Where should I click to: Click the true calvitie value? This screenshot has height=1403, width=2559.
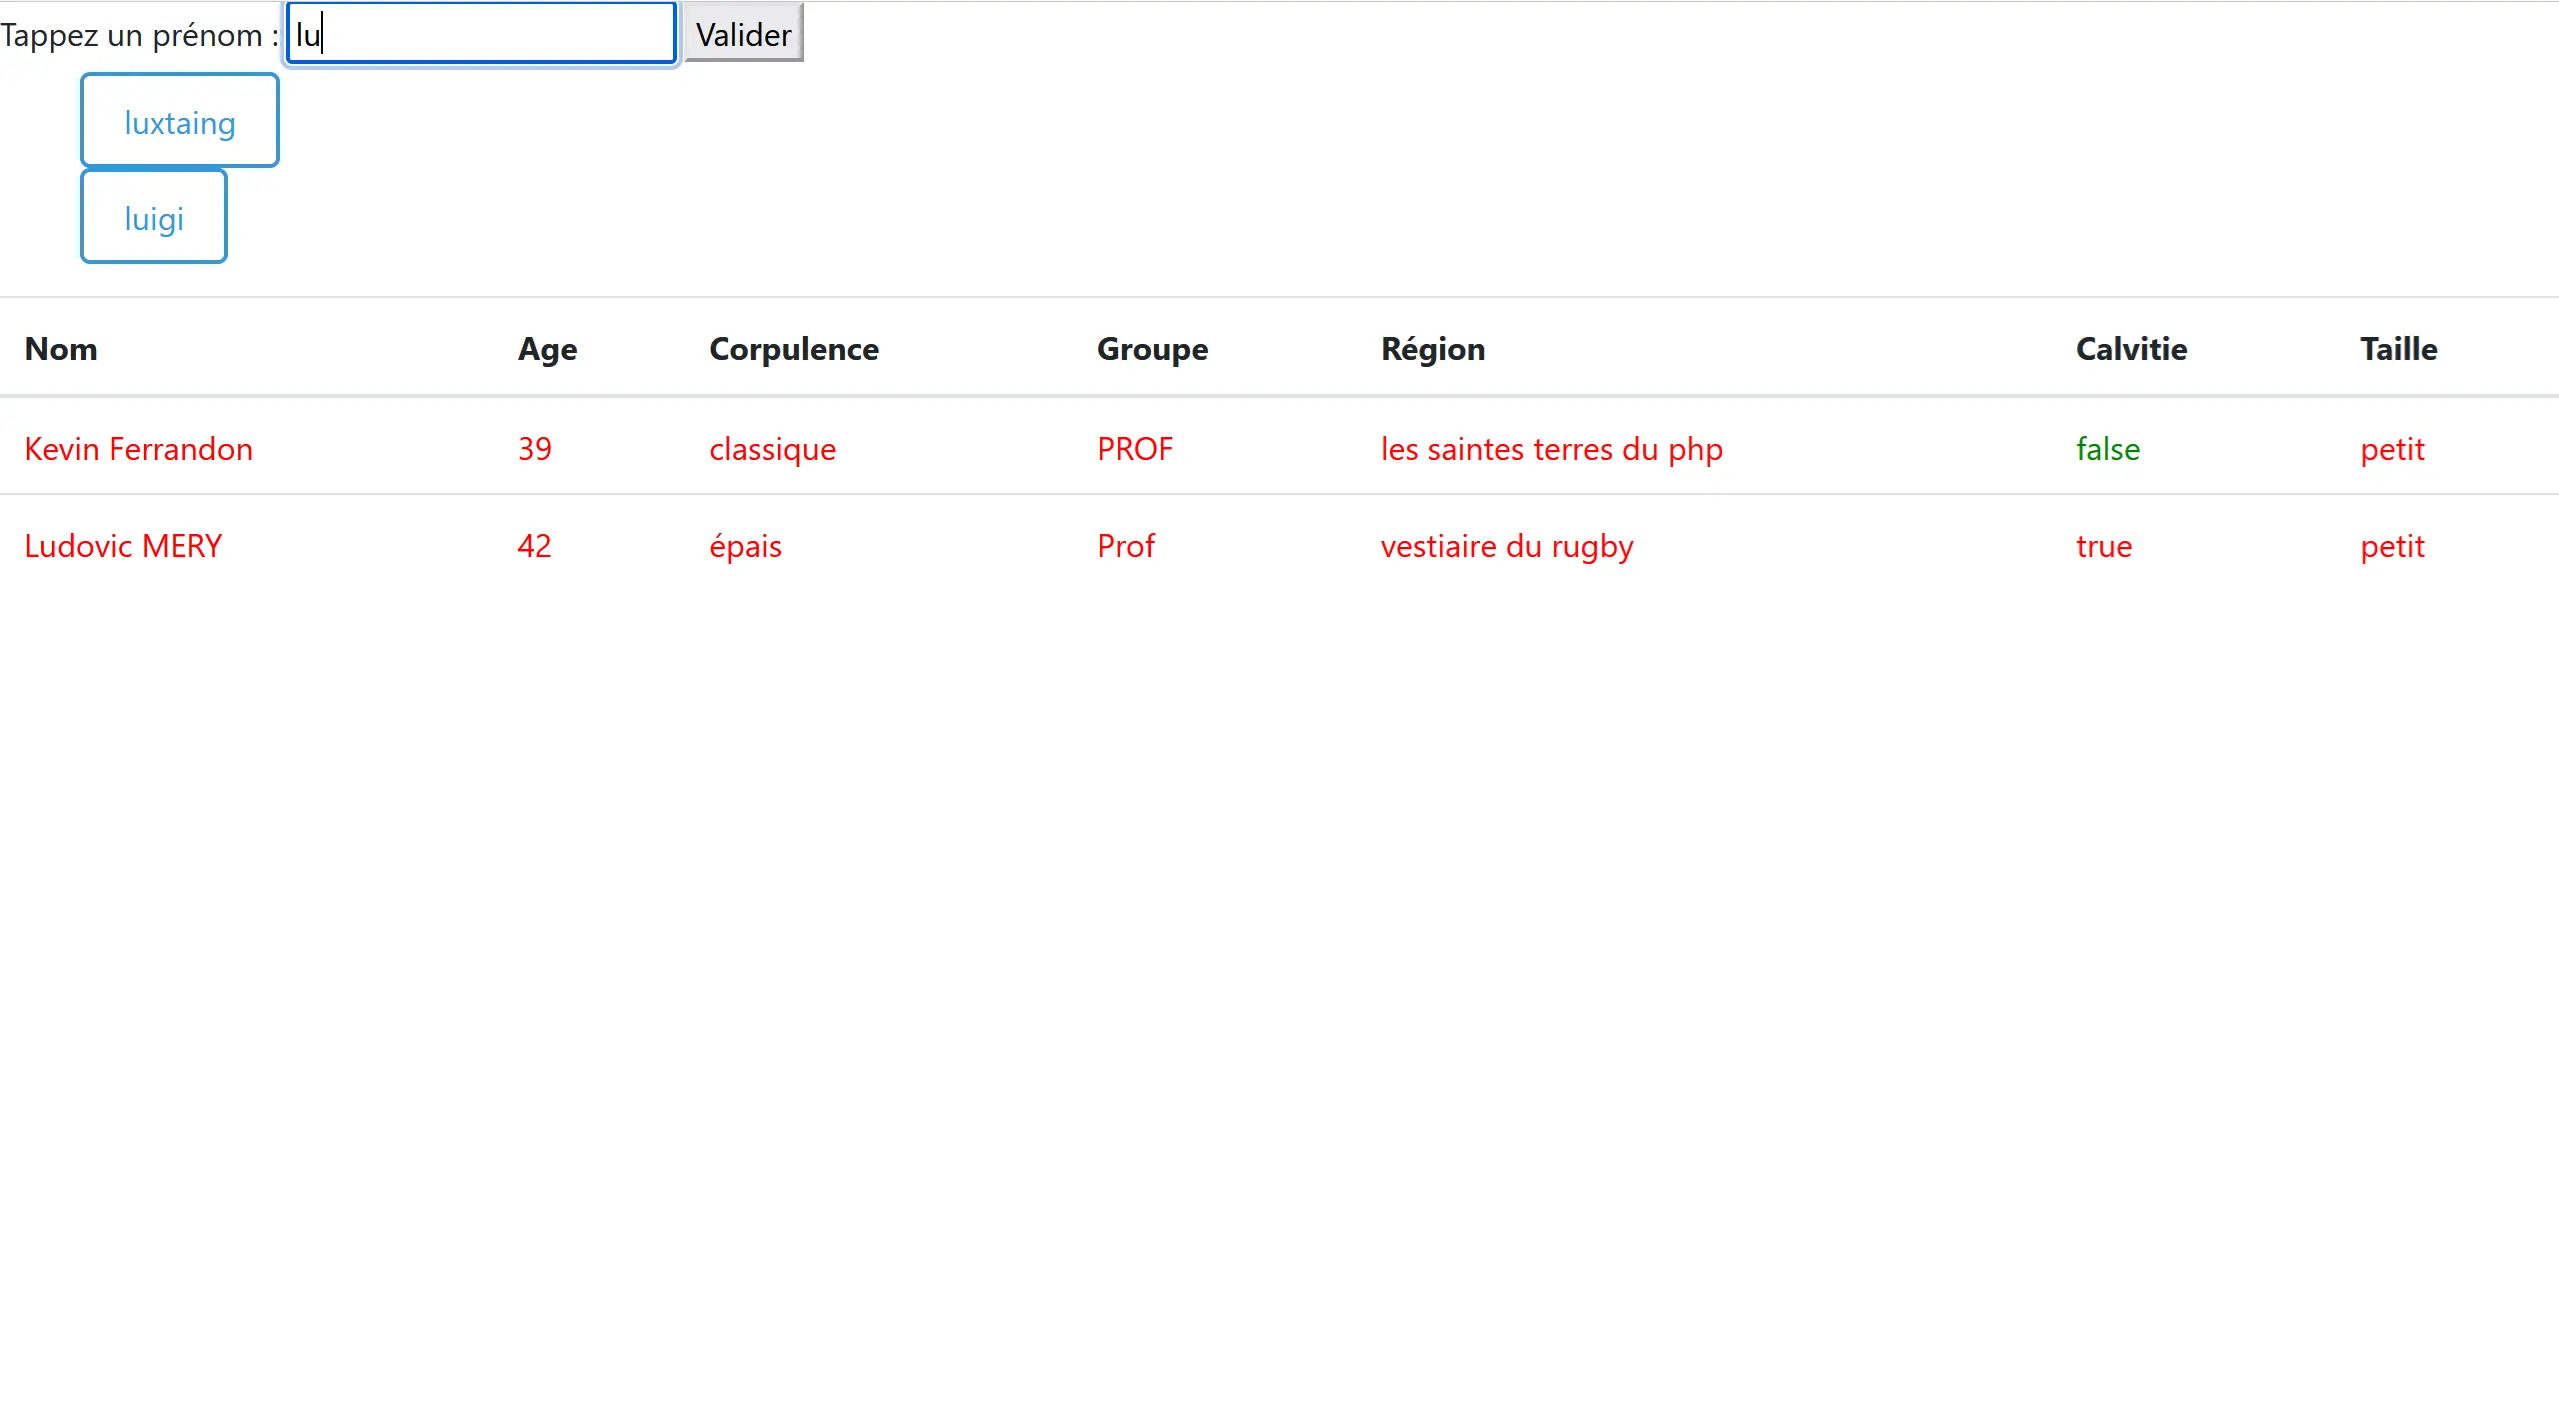pyautogui.click(x=2103, y=546)
